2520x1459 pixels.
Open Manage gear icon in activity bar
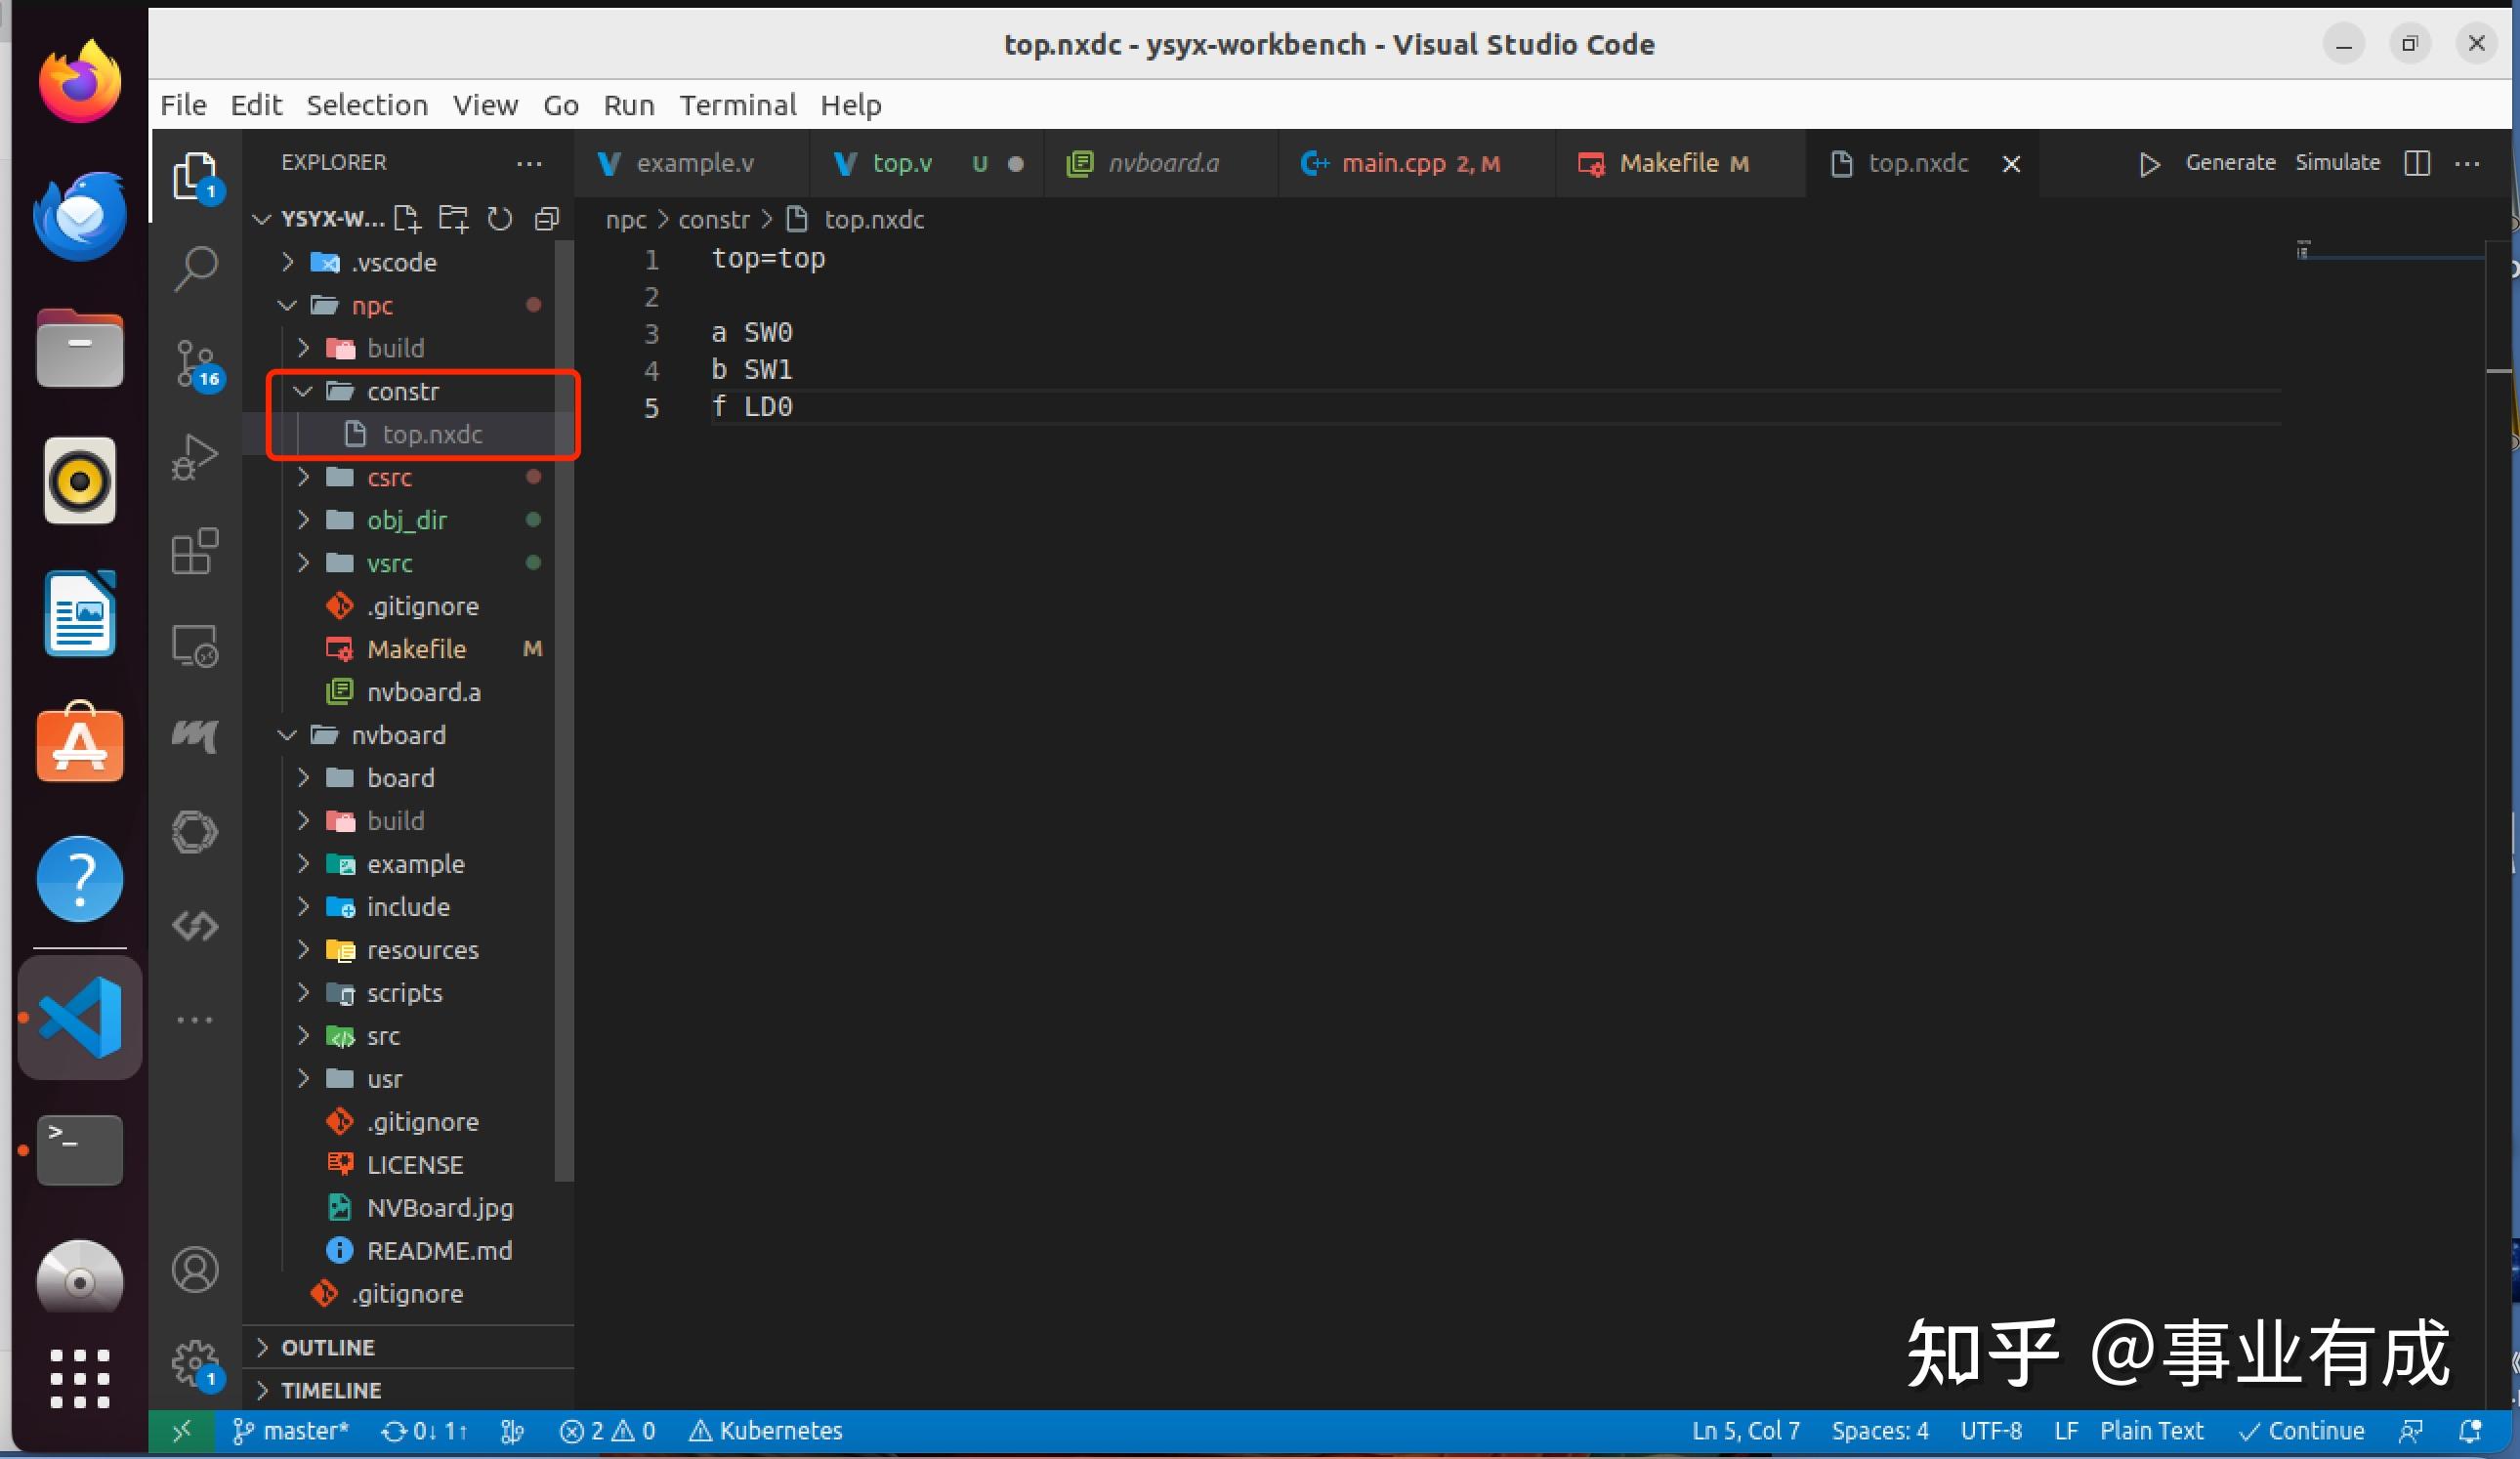193,1362
